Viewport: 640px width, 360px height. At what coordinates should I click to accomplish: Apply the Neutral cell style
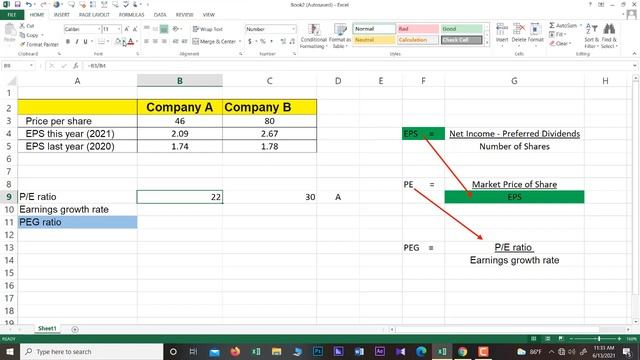pos(374,40)
